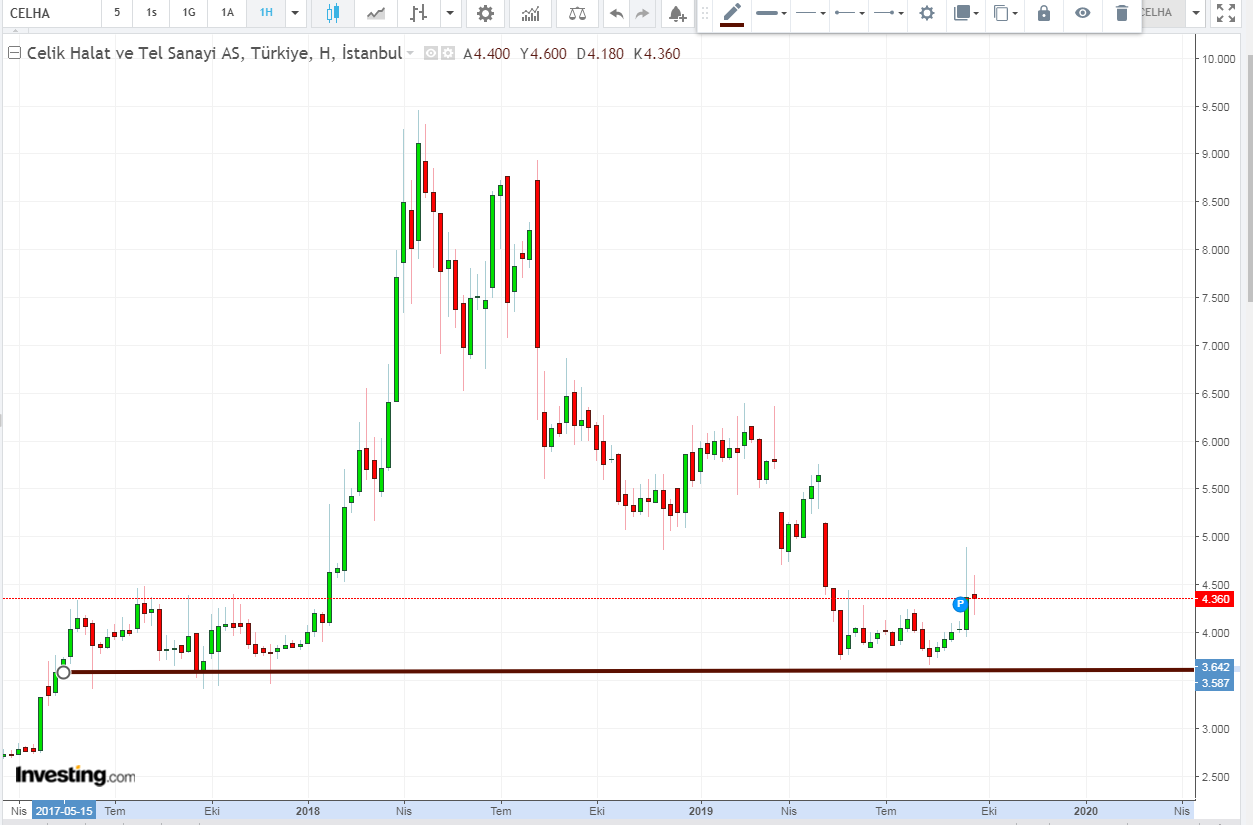Select the candlestick chart type icon
1253x825 pixels.
coord(333,13)
